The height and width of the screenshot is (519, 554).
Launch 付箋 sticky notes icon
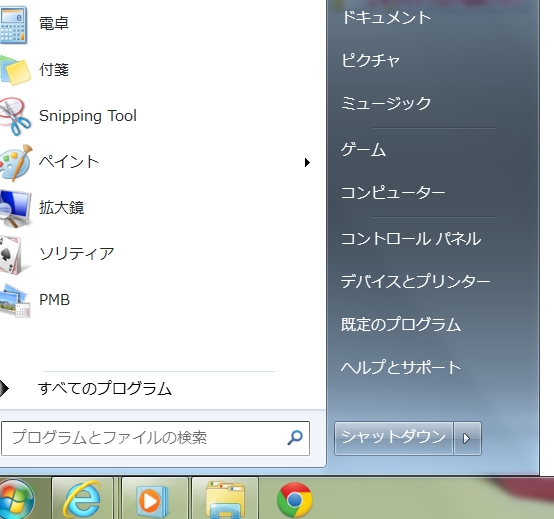tap(15, 70)
